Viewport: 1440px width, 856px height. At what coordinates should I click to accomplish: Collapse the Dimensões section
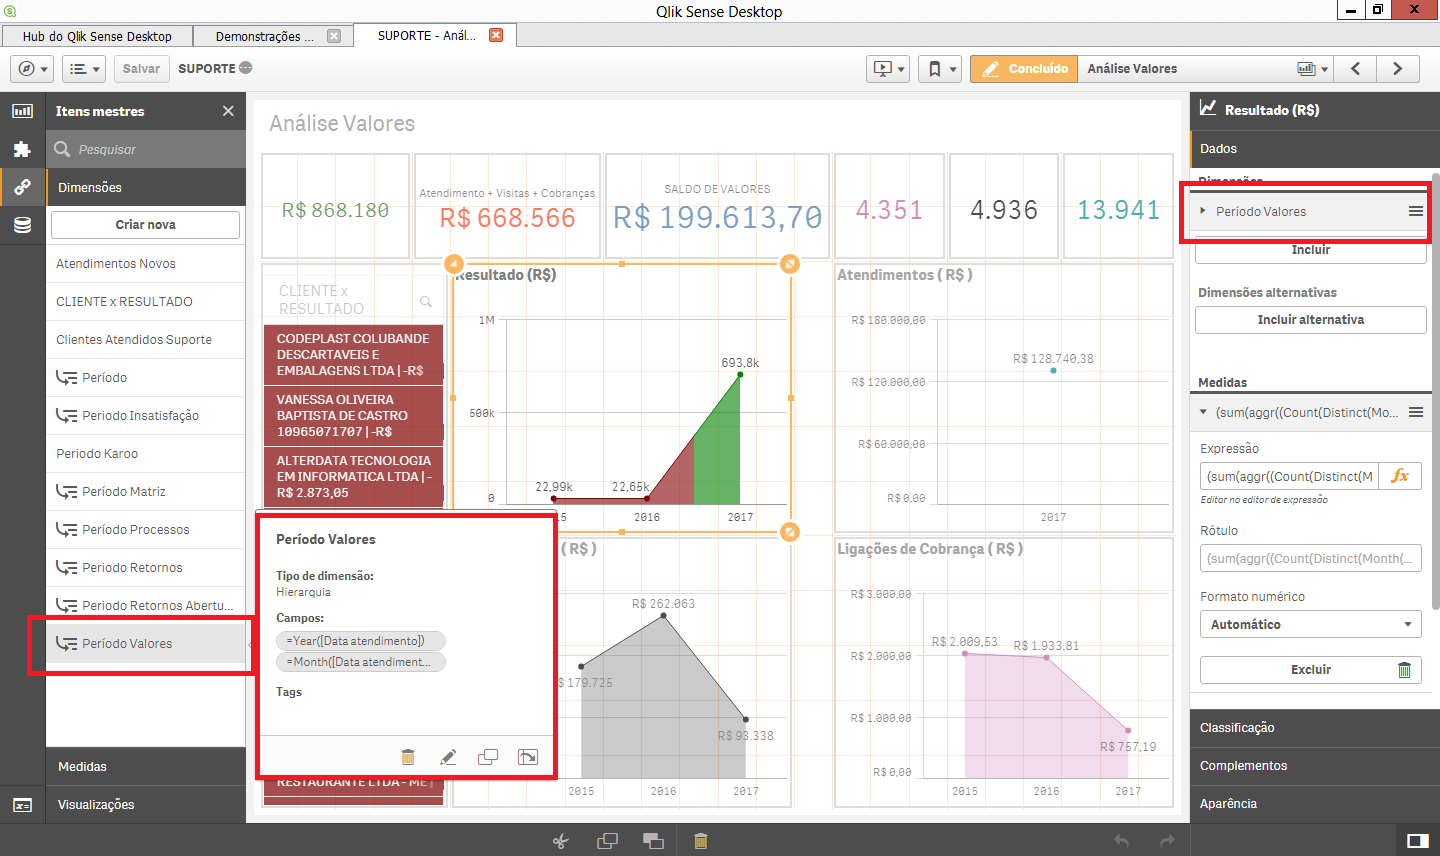(x=146, y=187)
